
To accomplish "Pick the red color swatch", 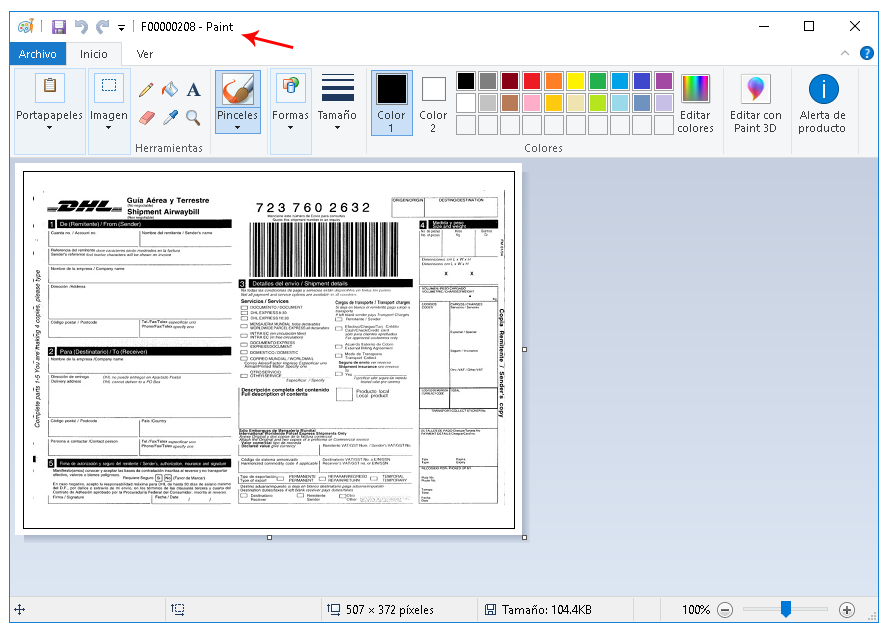I will (x=532, y=81).
